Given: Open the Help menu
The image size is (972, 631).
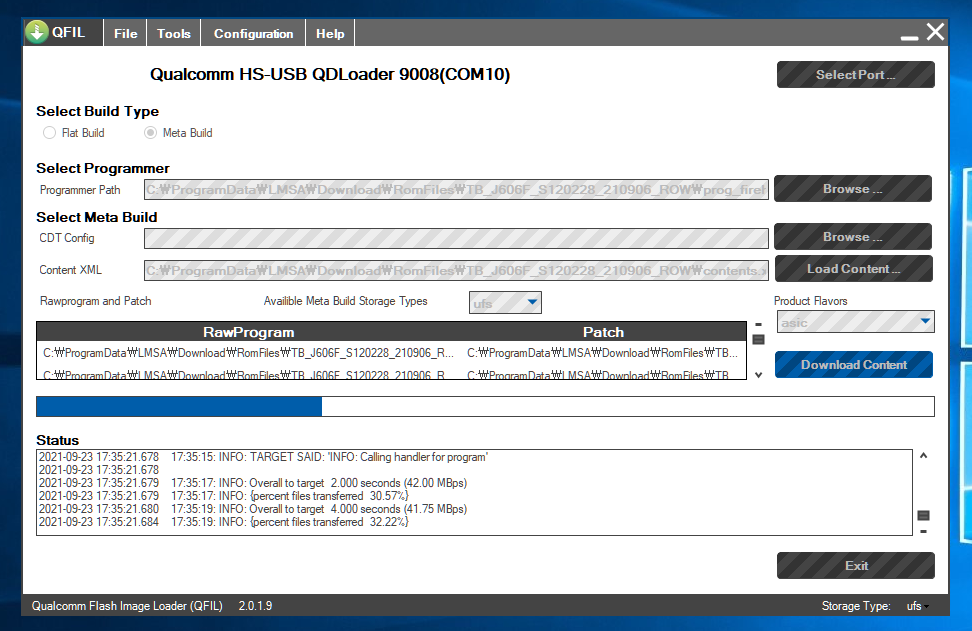Looking at the screenshot, I should click(x=330, y=33).
